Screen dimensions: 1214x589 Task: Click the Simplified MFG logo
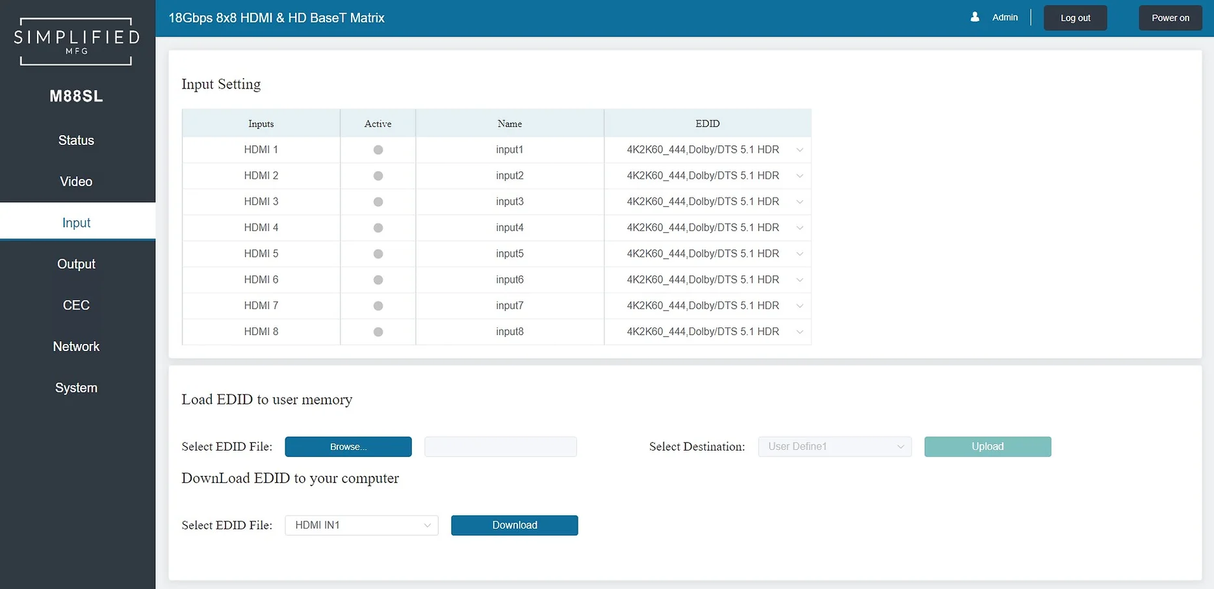[77, 40]
